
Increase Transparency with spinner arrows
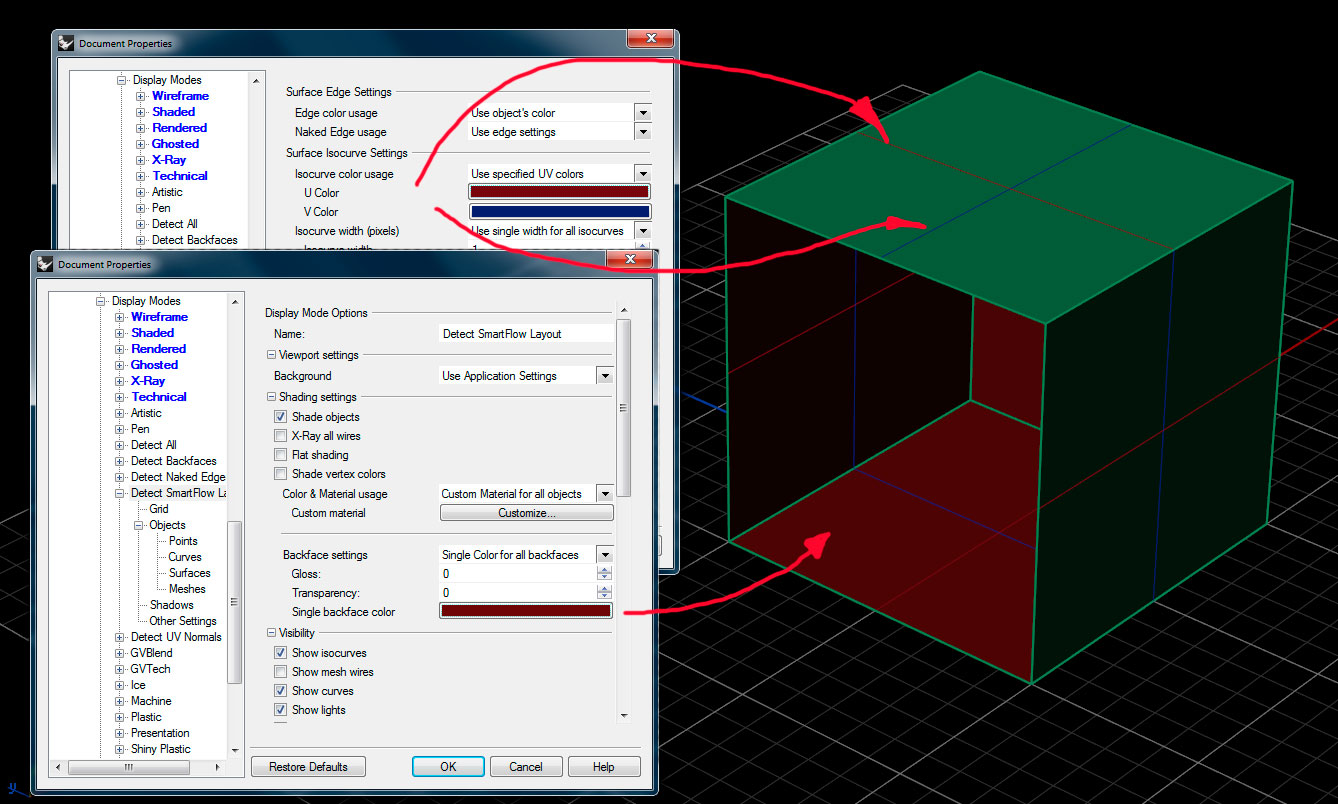[x=604, y=589]
